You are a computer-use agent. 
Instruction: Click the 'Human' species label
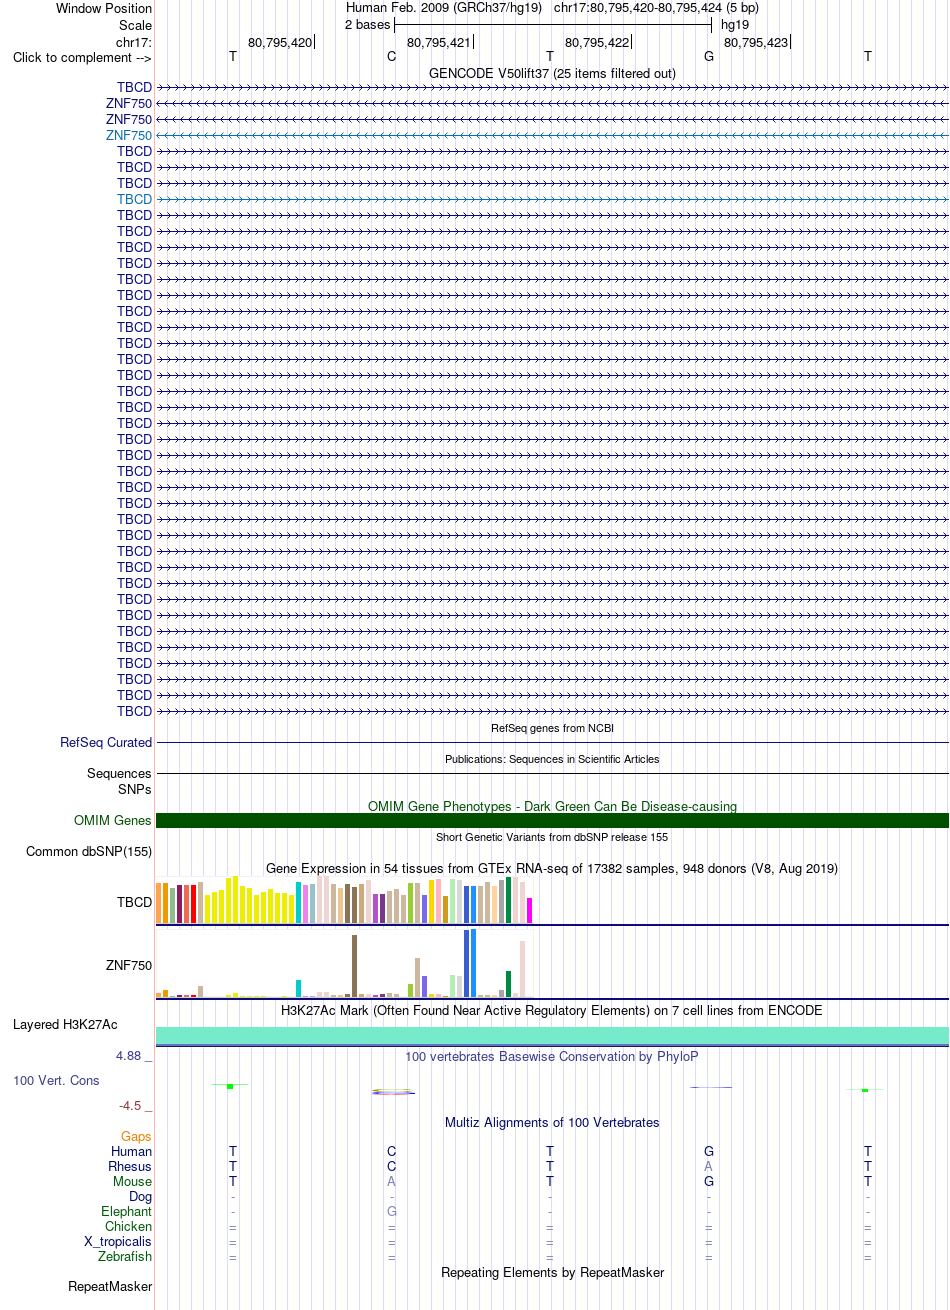click(x=132, y=1152)
